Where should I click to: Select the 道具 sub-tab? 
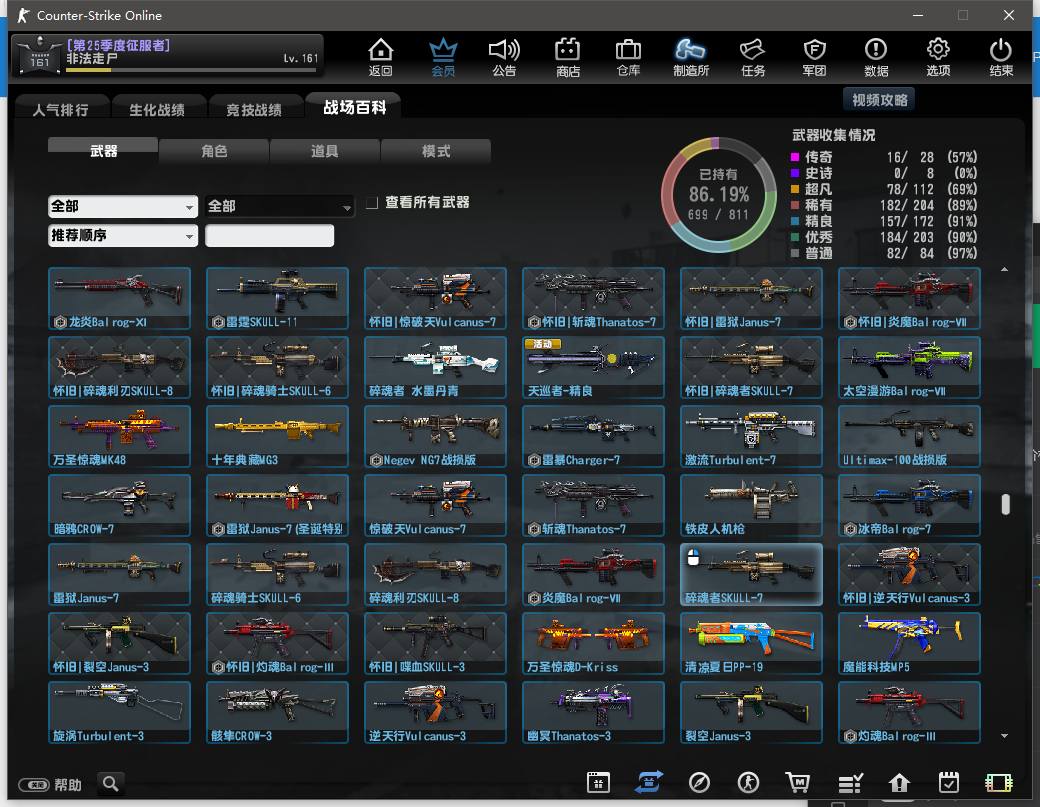coord(324,151)
